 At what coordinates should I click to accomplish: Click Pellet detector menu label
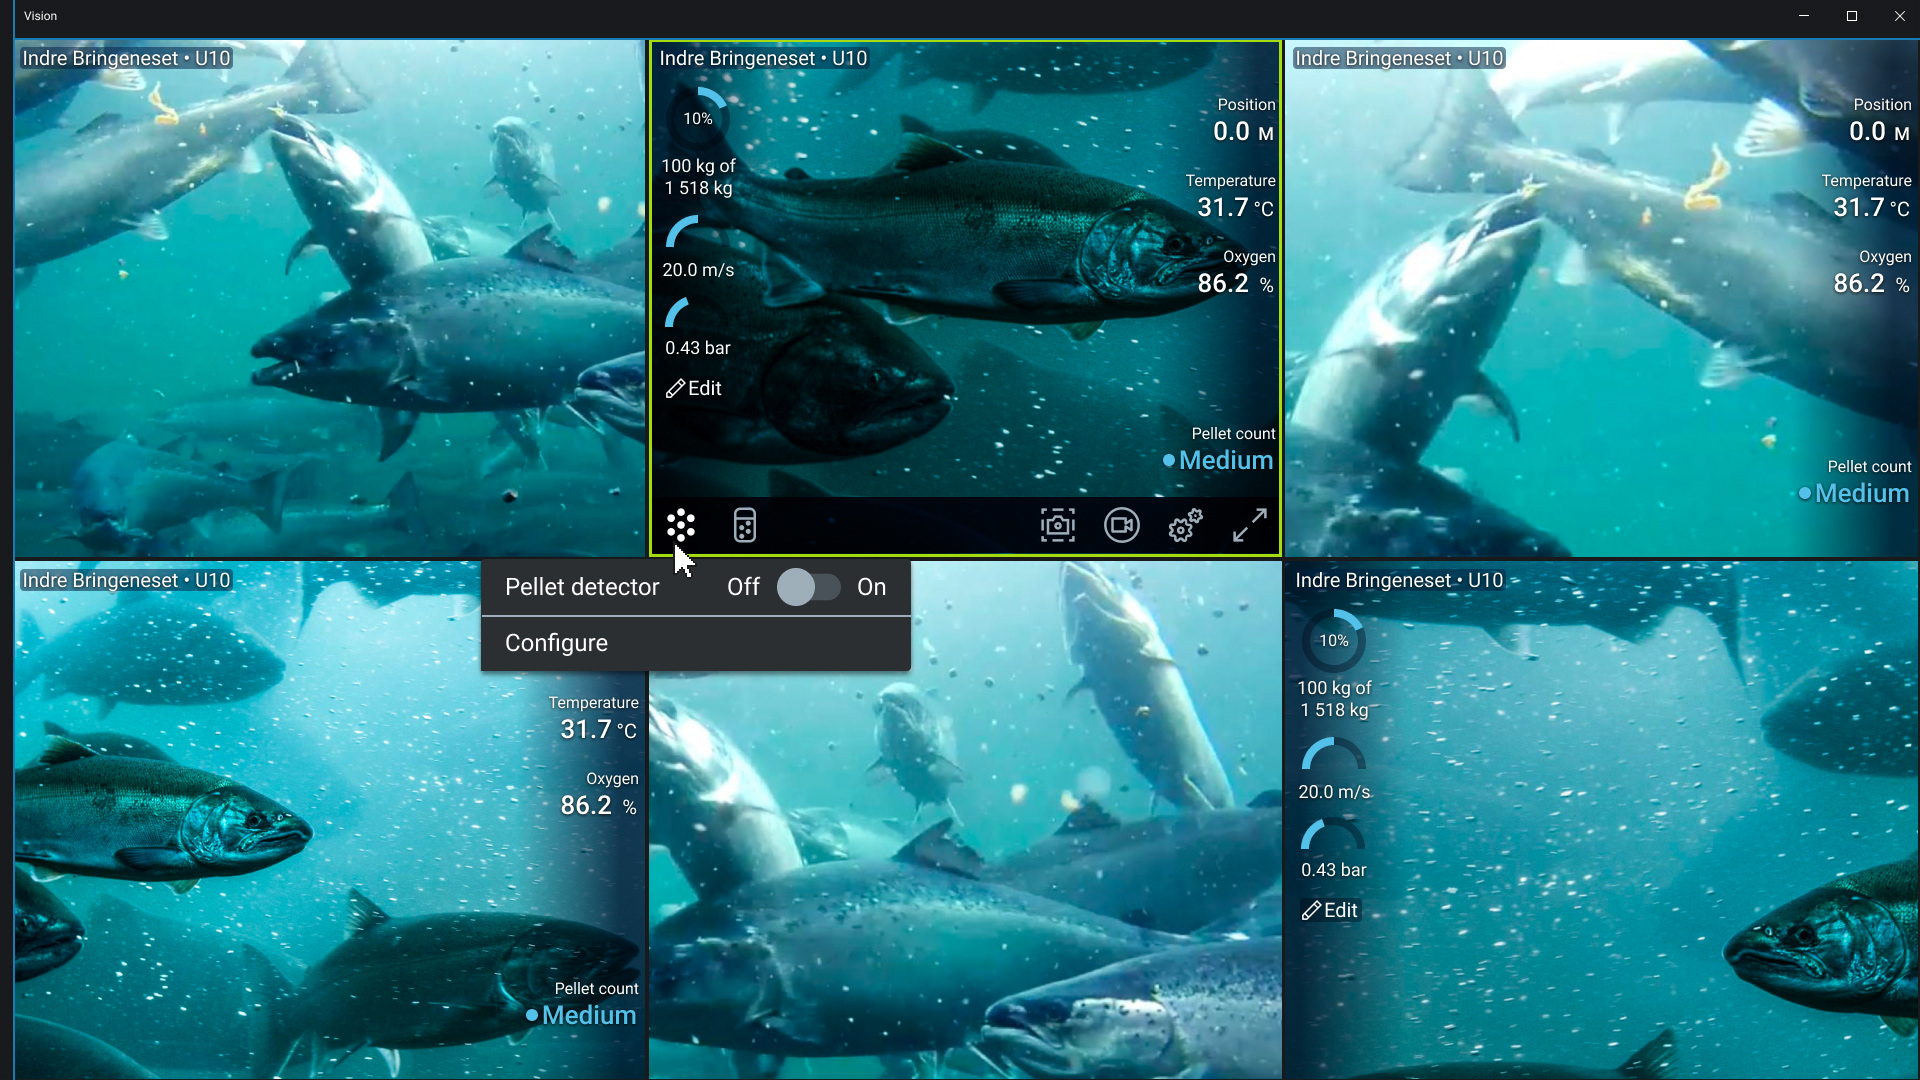click(x=582, y=587)
